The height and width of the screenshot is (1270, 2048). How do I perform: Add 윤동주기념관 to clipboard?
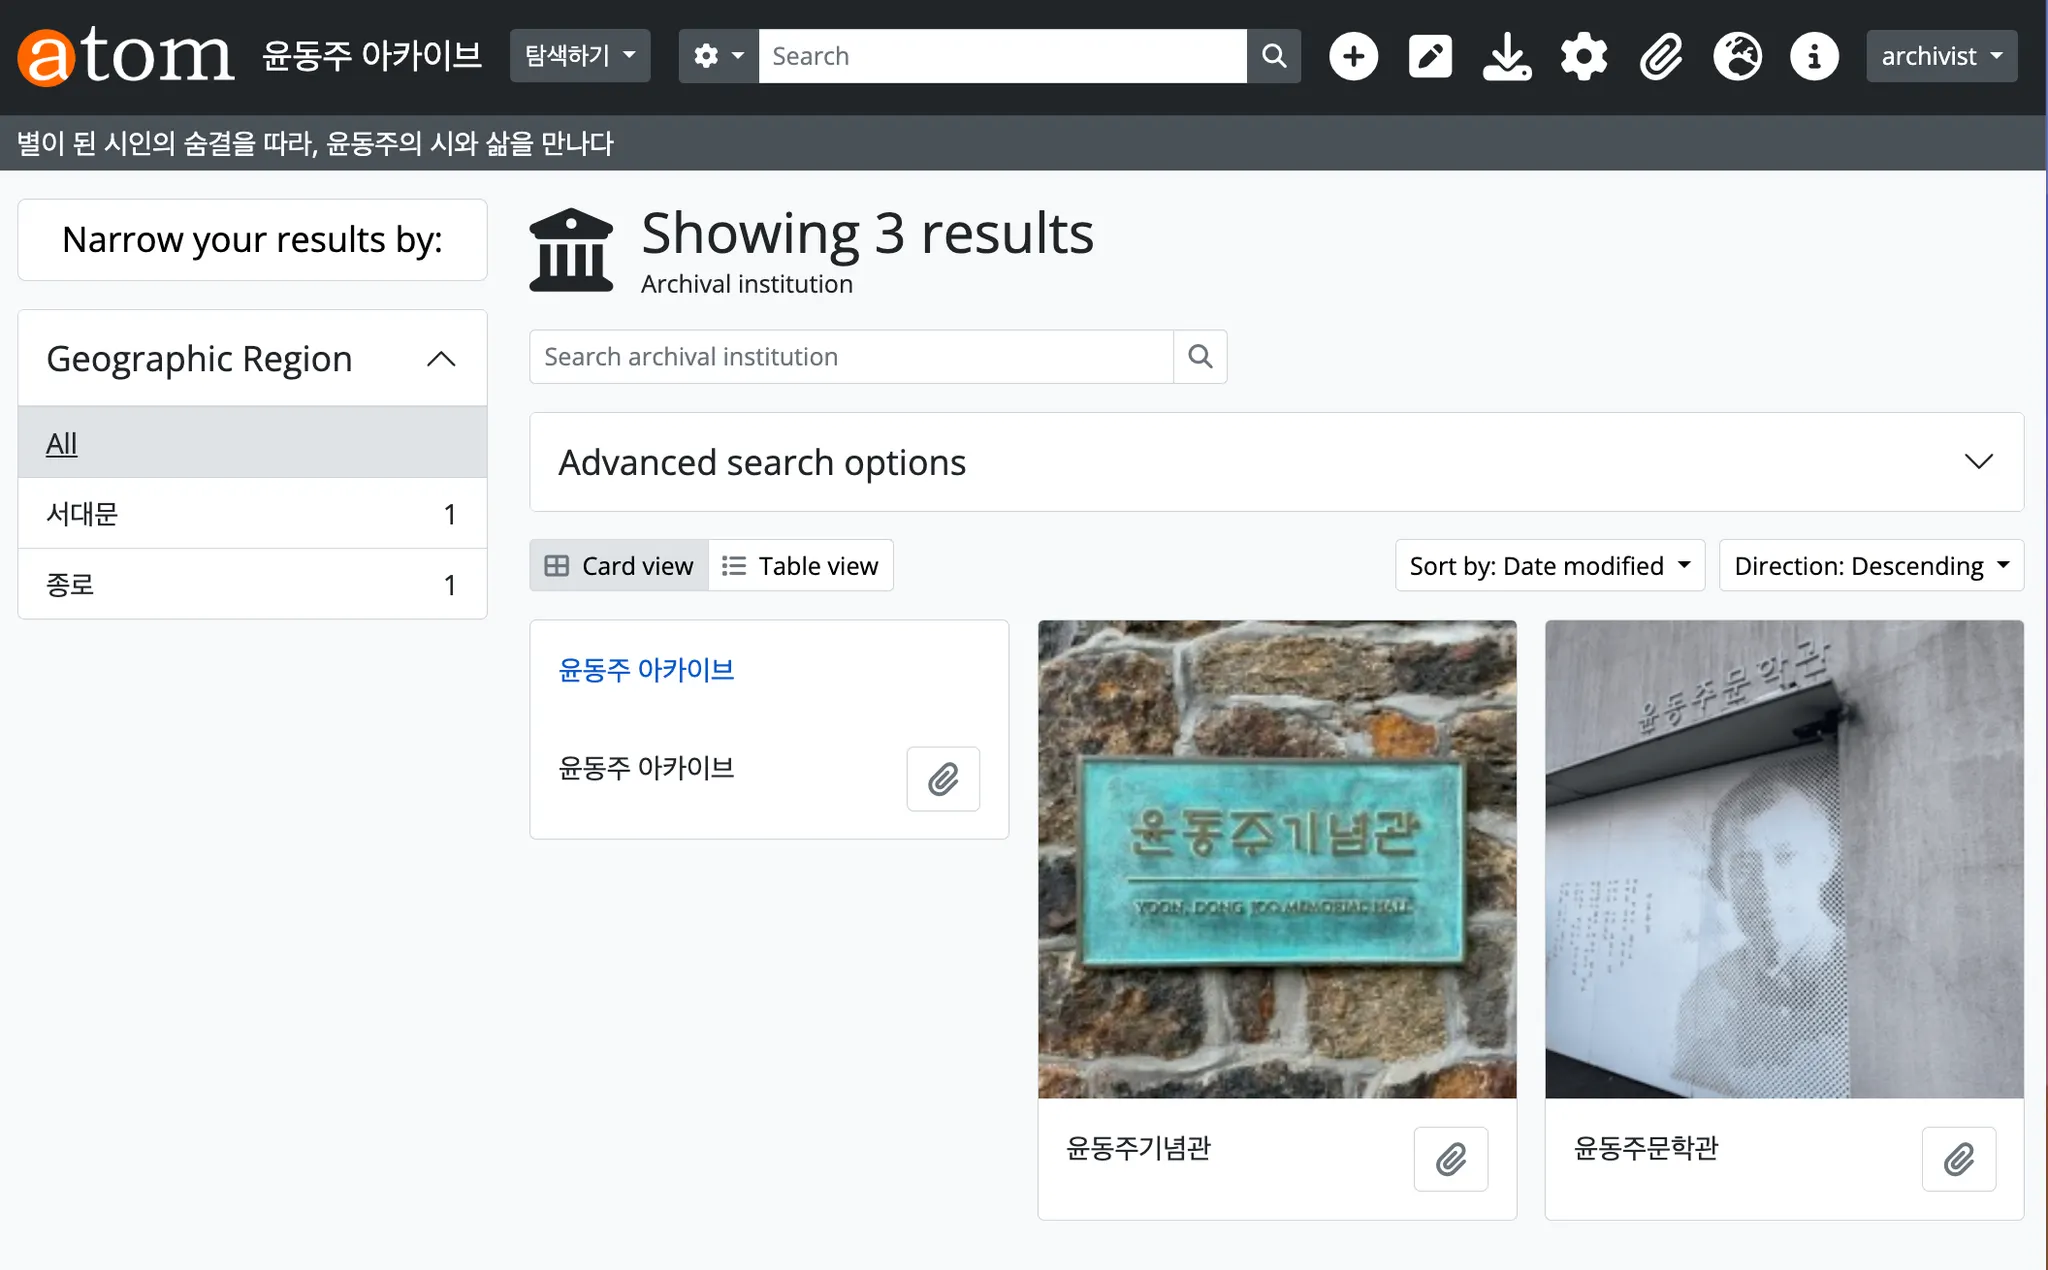pos(1450,1159)
